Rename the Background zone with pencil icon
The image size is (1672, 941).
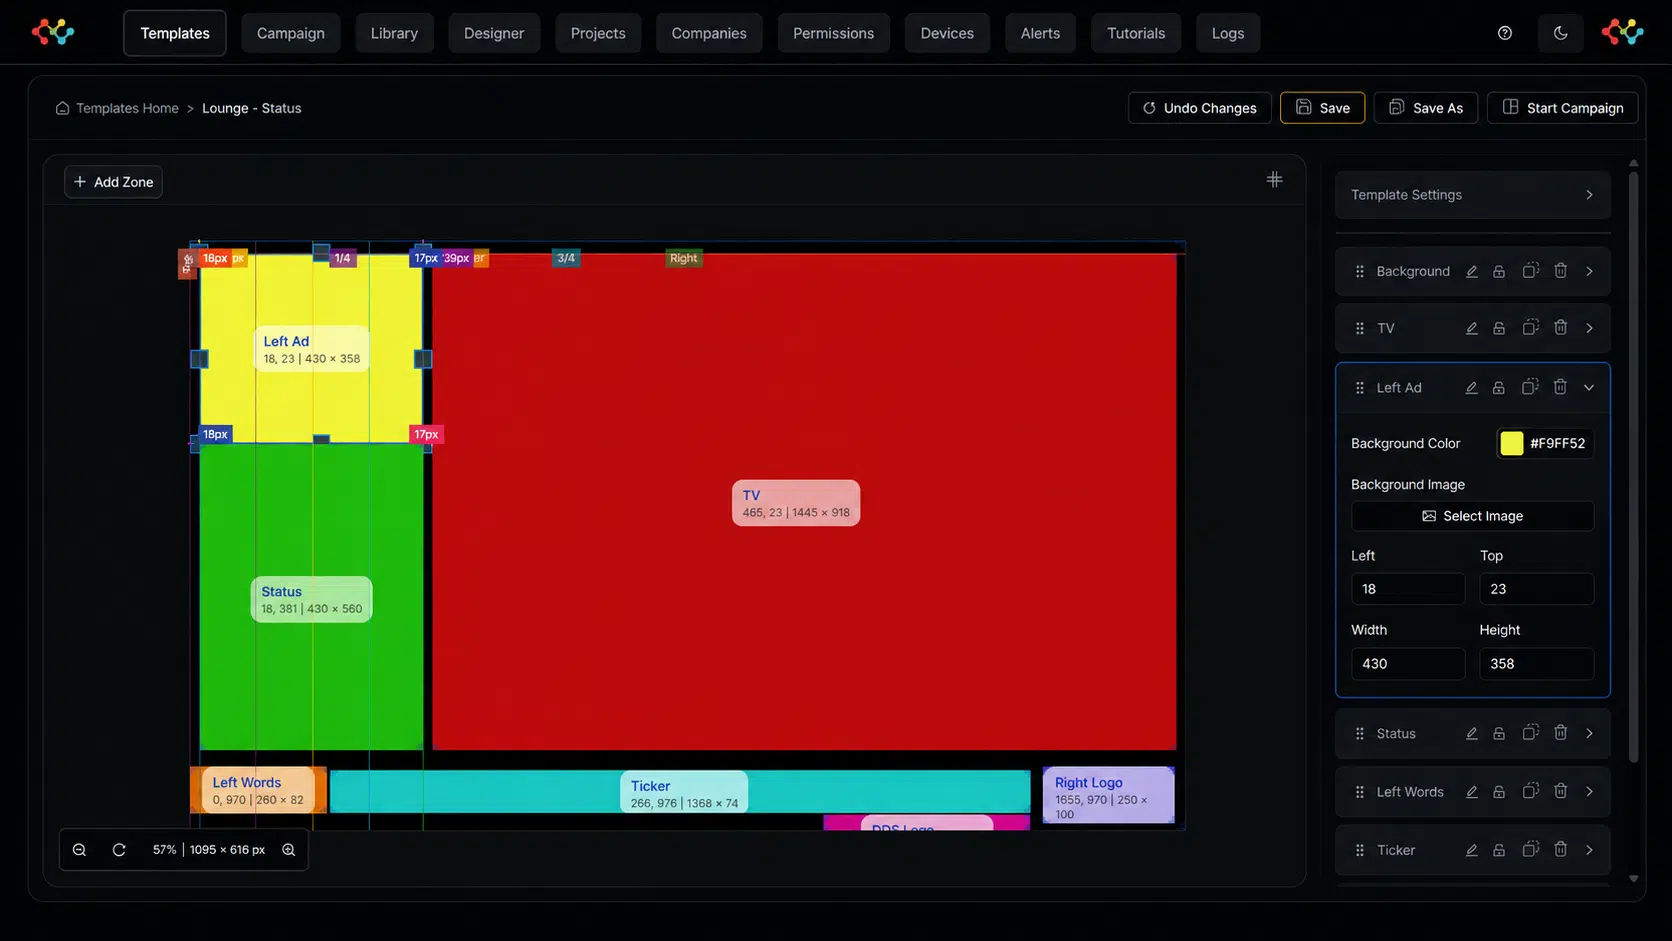pyautogui.click(x=1471, y=271)
